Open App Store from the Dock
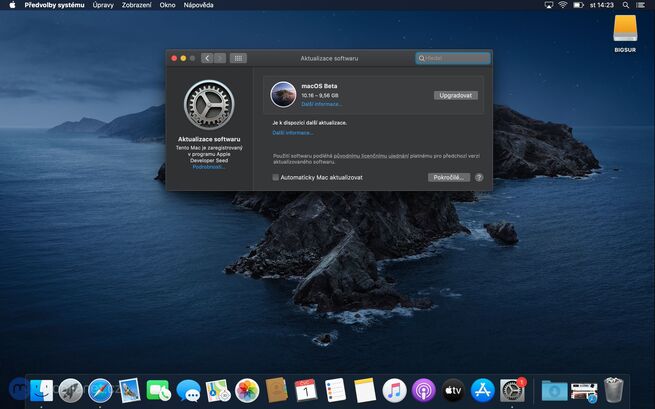 482,391
